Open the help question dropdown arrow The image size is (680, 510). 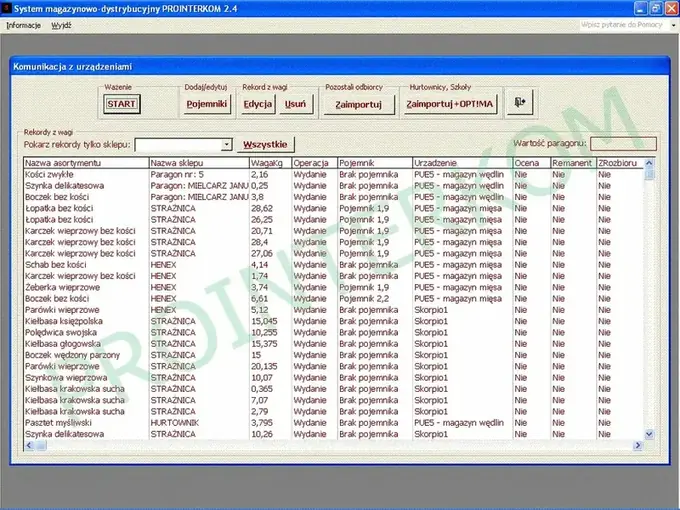click(673, 25)
